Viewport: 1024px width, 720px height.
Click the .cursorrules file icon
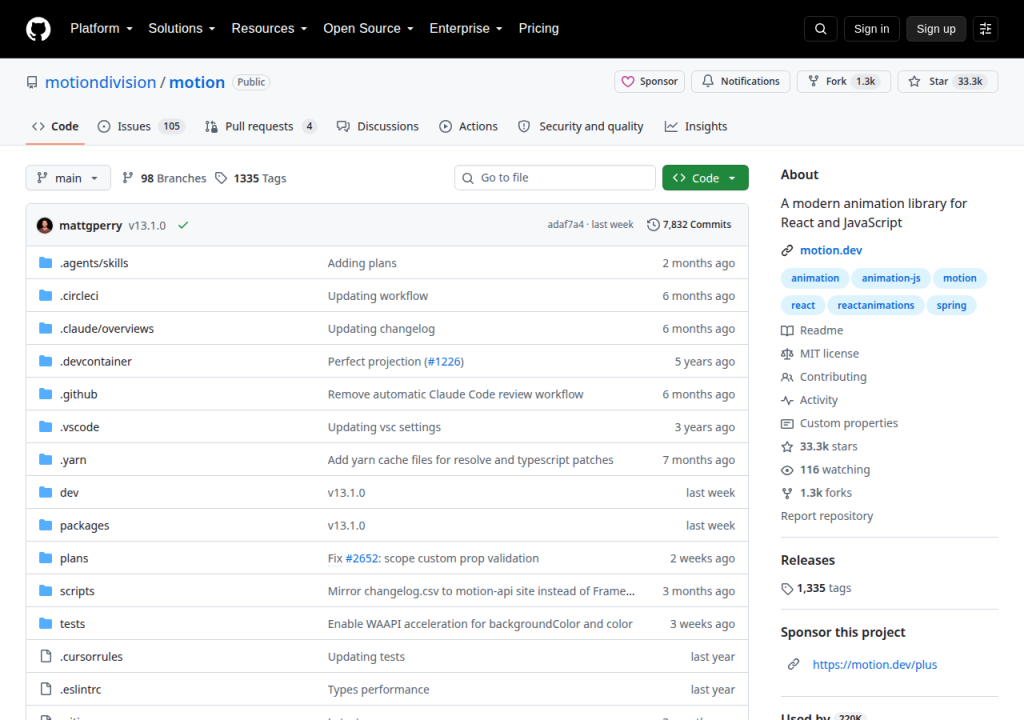46,656
